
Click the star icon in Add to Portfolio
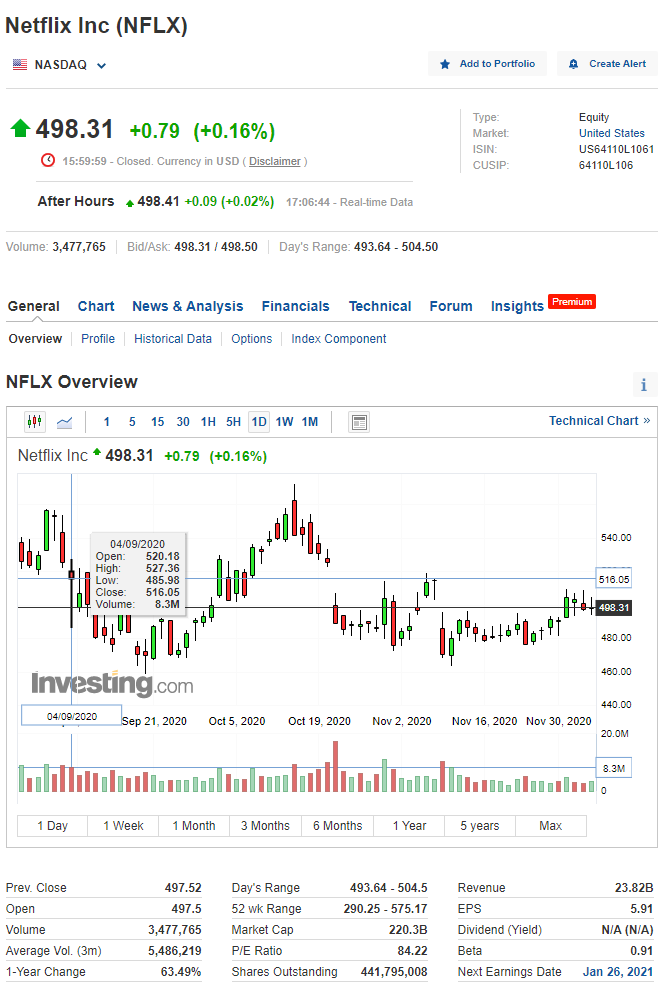click(x=445, y=64)
